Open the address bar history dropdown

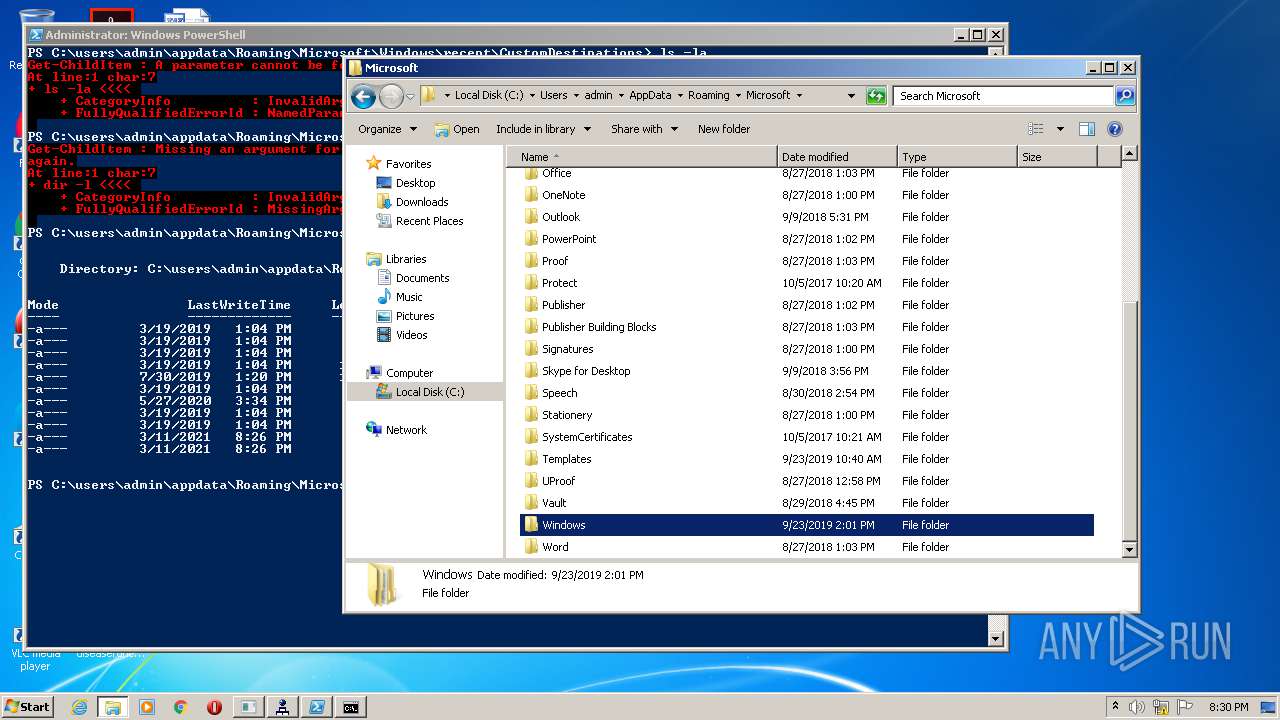click(x=851, y=96)
